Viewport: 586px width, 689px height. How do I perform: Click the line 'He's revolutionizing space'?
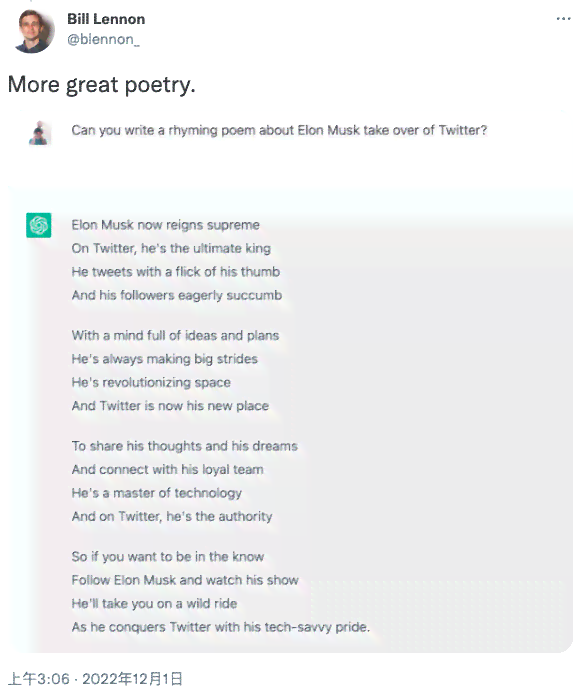151,382
